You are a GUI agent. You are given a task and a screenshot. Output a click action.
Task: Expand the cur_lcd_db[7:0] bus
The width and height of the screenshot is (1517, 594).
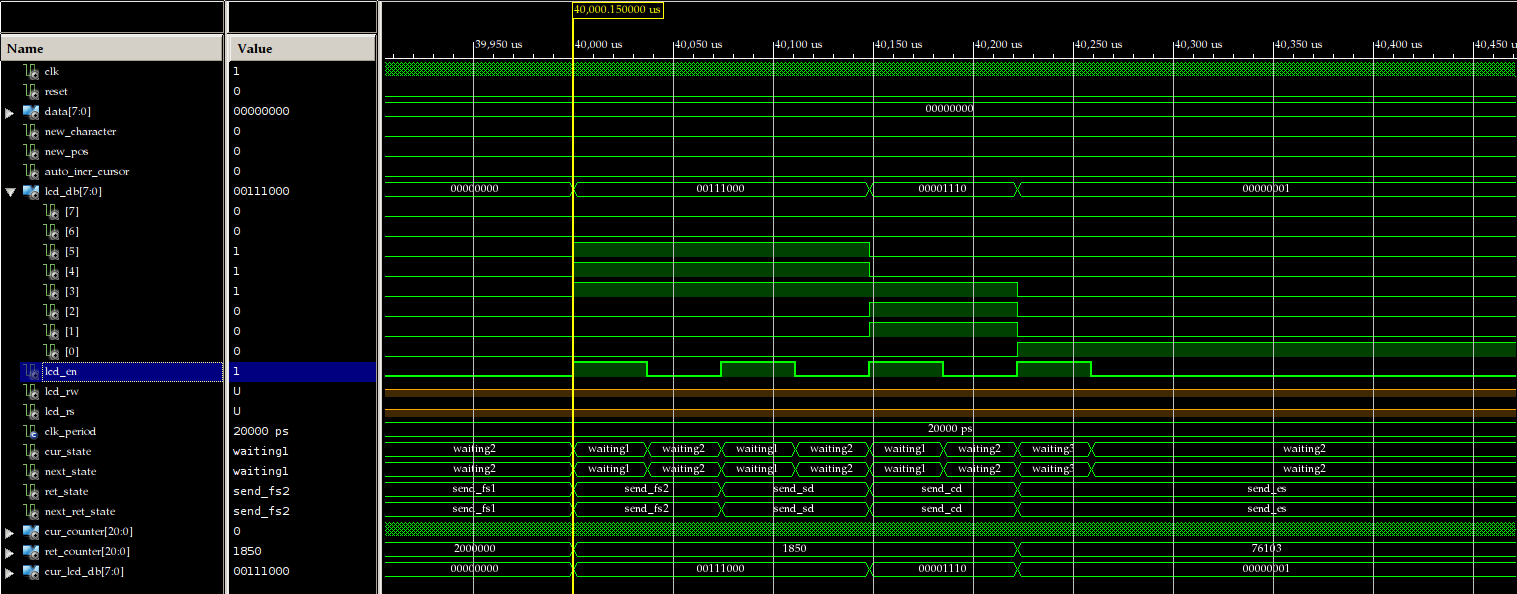tap(9, 572)
